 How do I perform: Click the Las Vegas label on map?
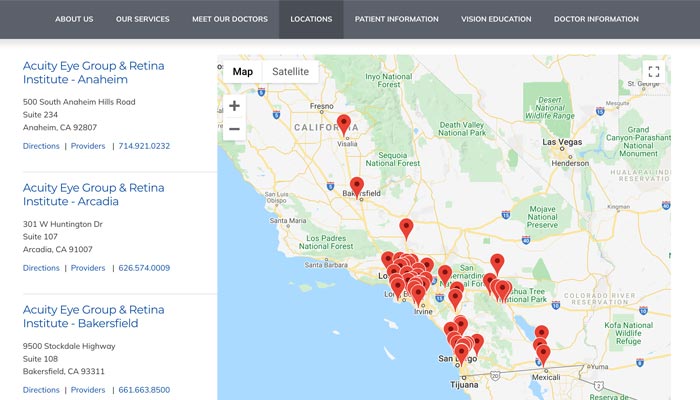[562, 142]
